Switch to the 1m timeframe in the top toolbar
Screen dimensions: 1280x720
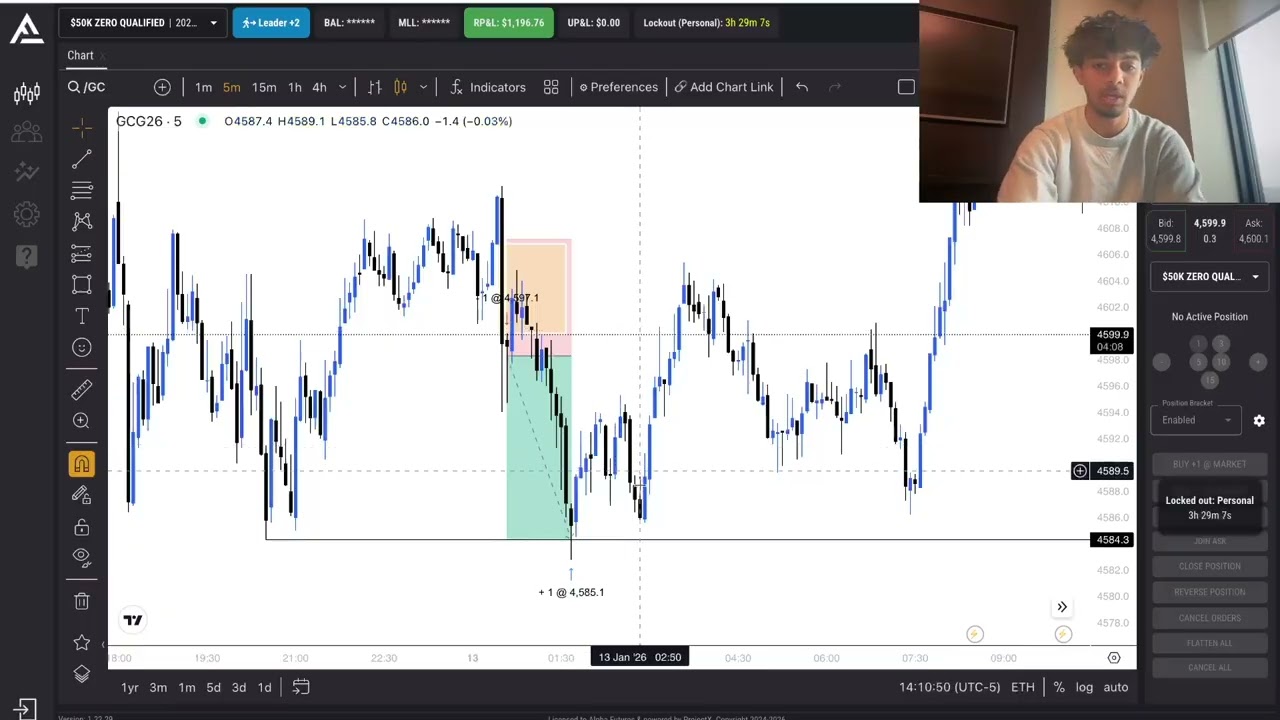(x=203, y=87)
